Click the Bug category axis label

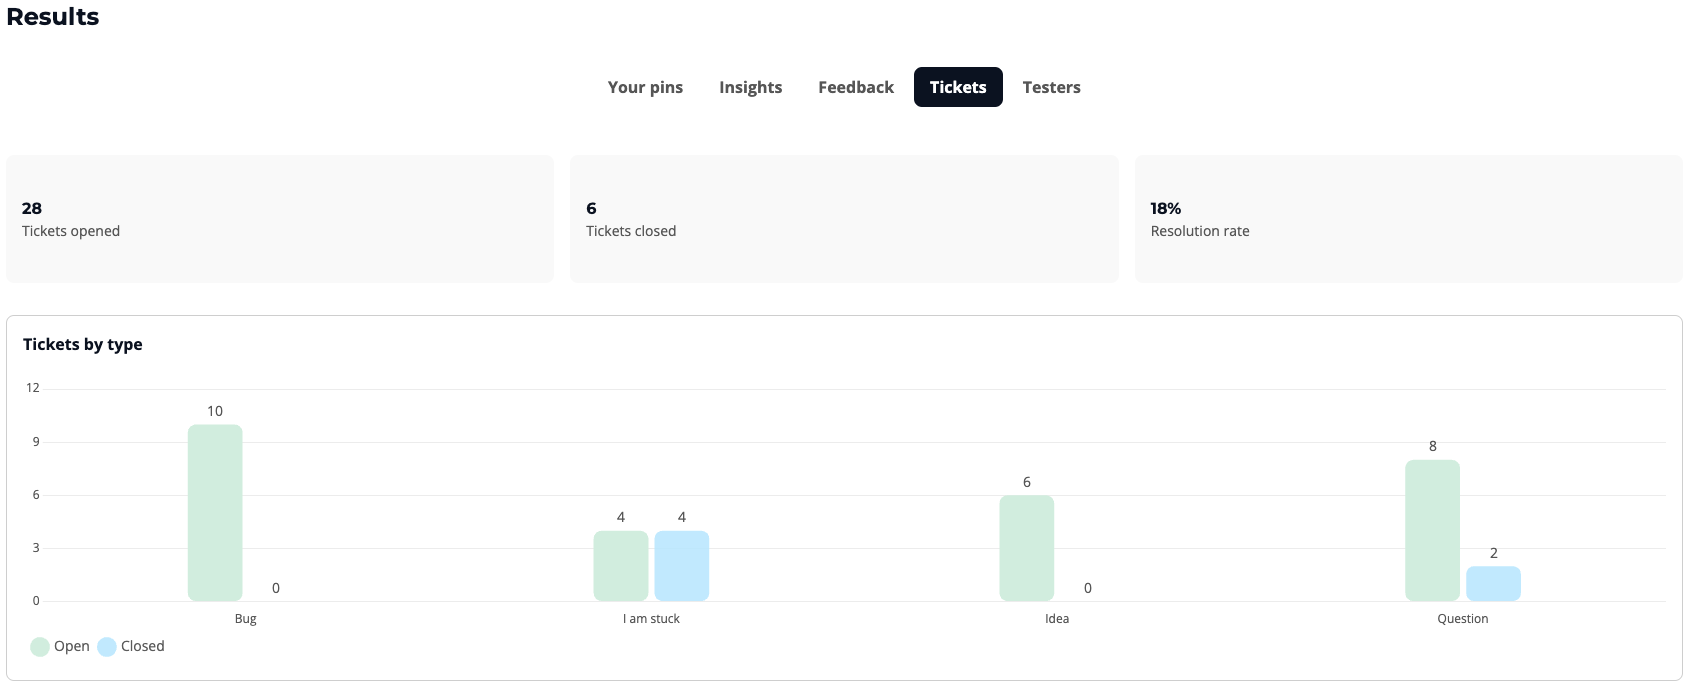tap(245, 619)
